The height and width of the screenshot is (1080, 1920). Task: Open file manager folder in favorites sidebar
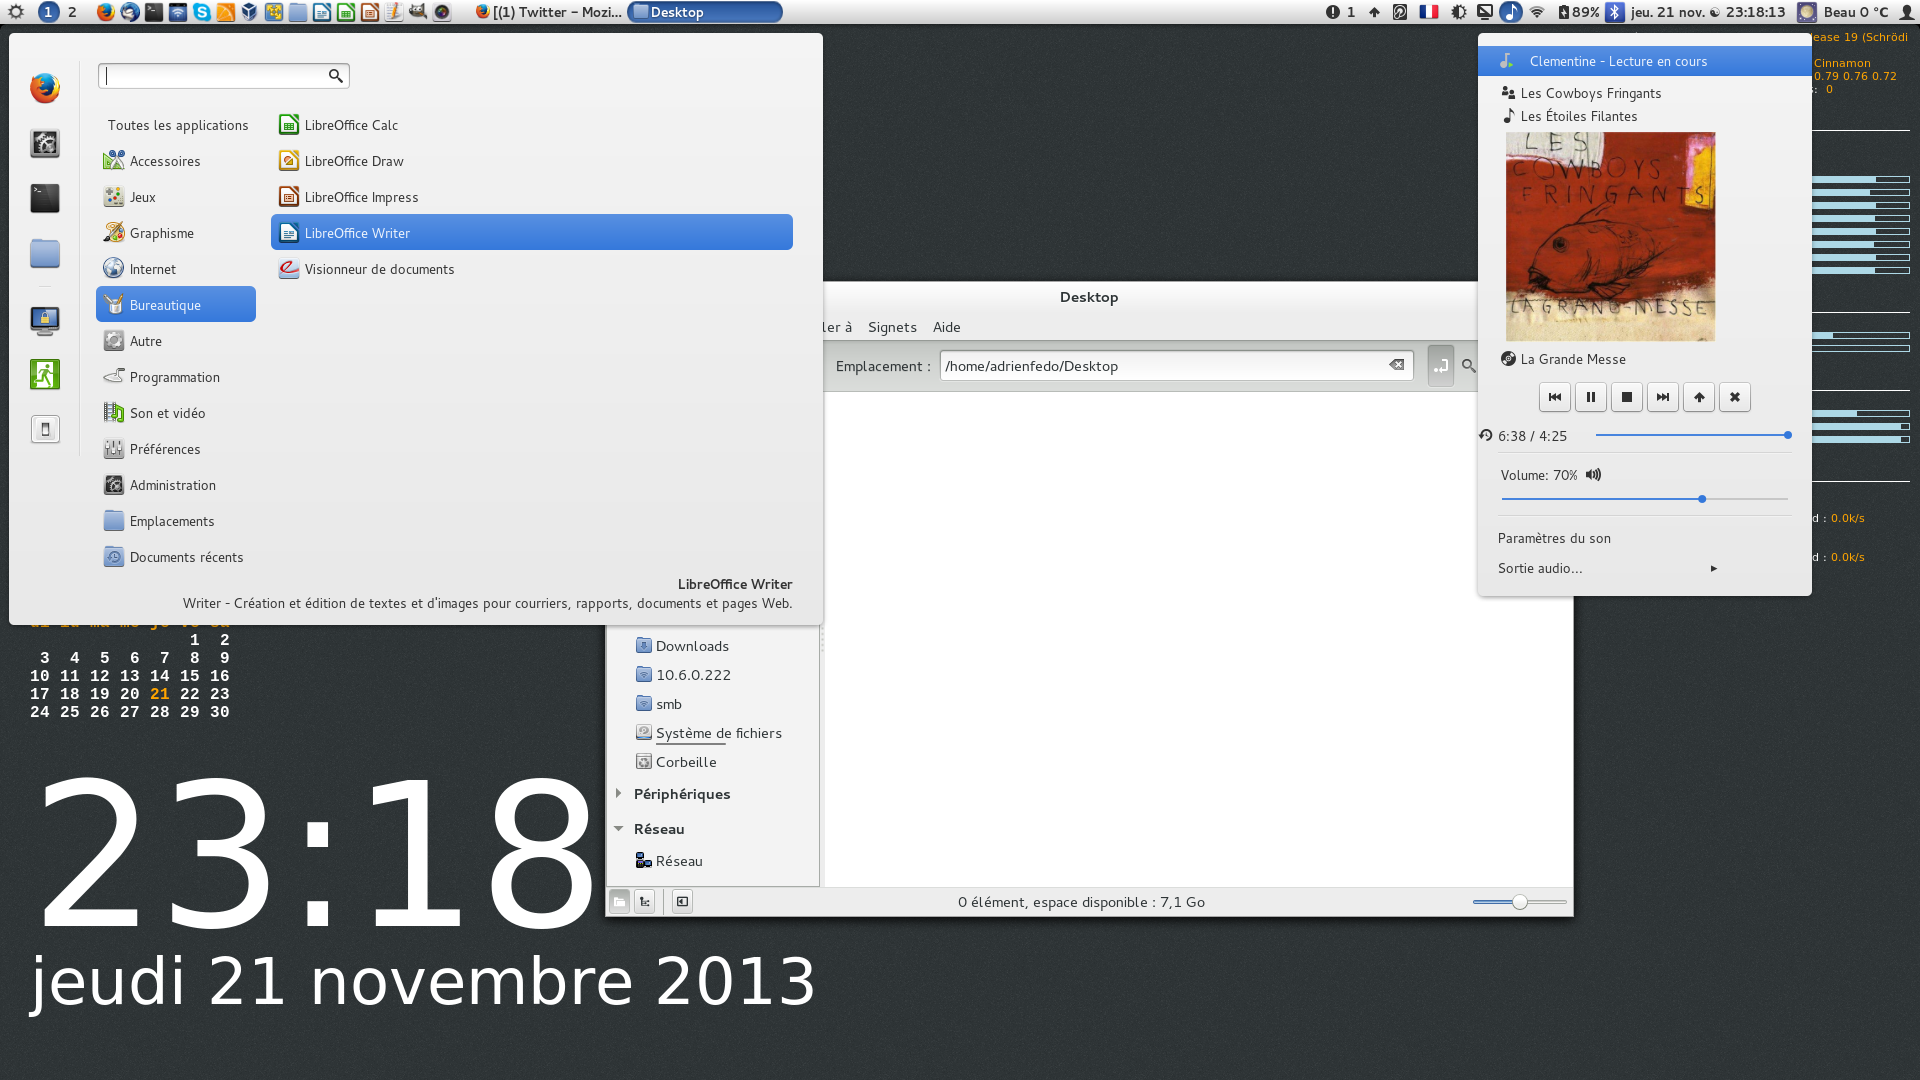pos(44,253)
